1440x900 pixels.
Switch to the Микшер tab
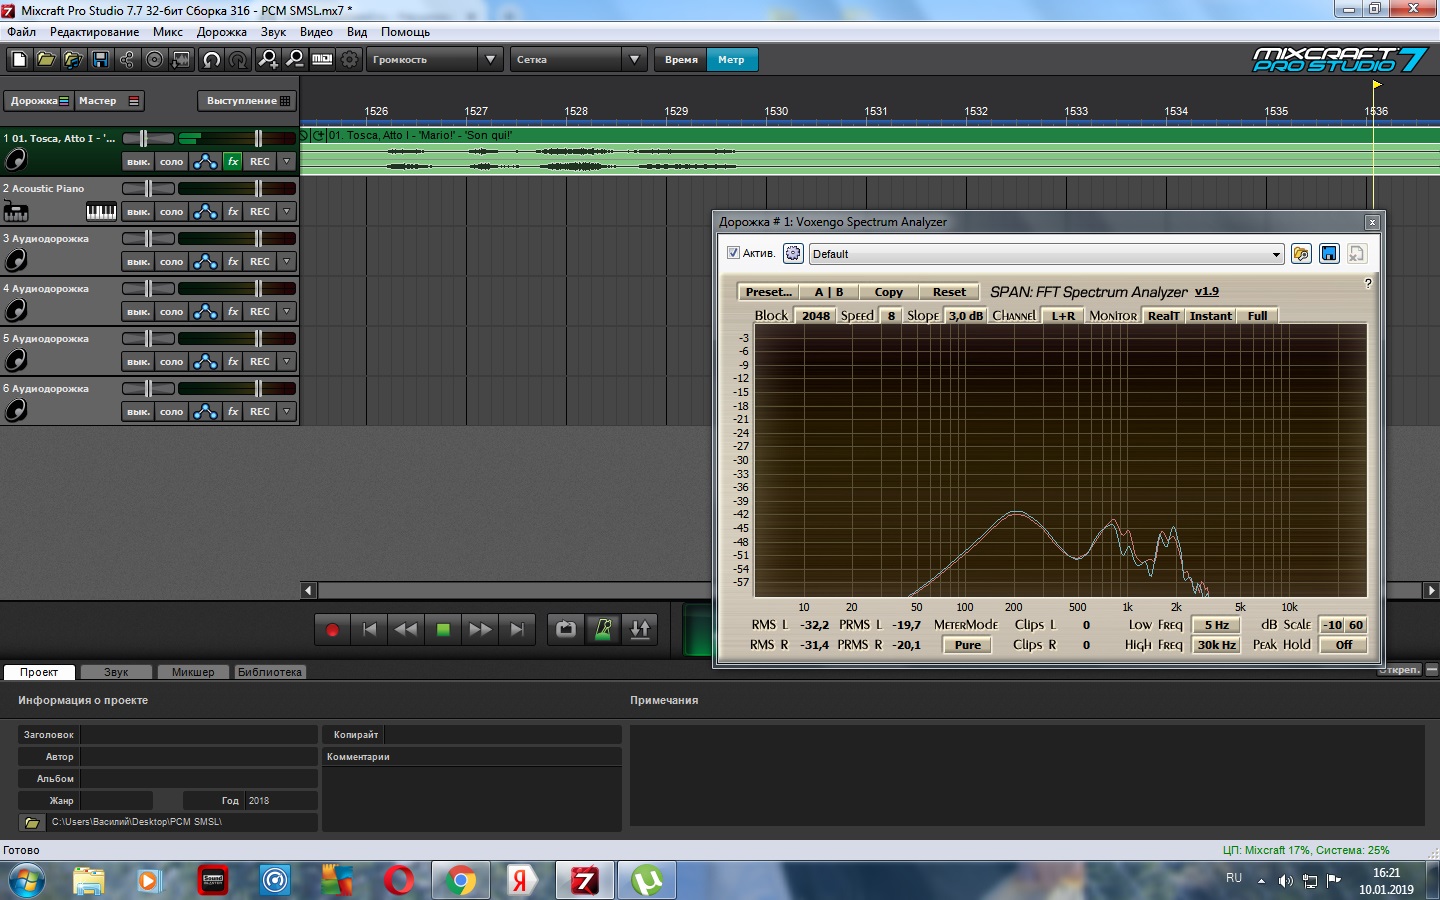pyautogui.click(x=193, y=672)
